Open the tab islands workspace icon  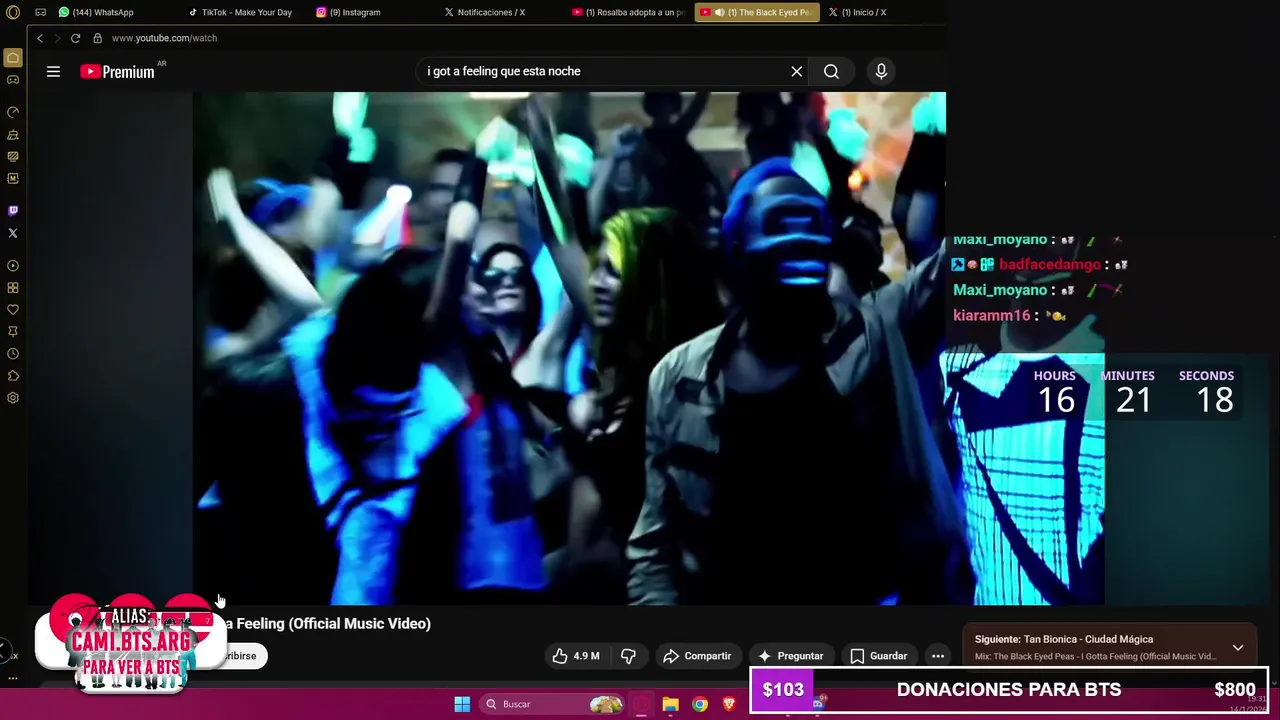41,13
